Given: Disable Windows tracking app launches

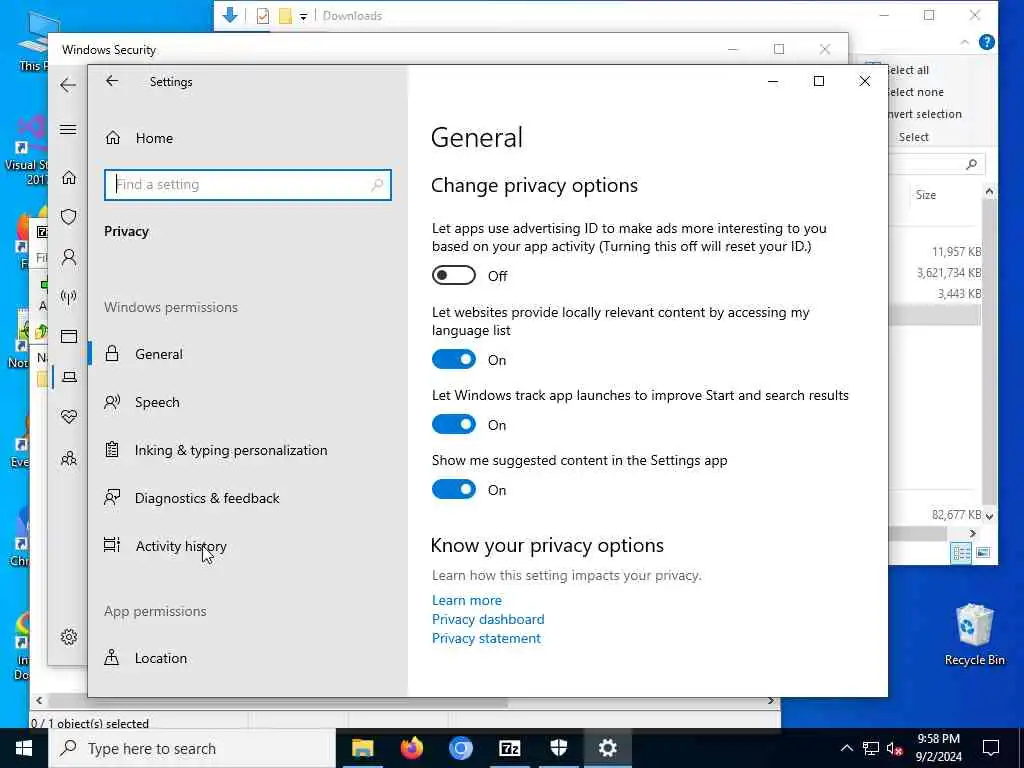Looking at the screenshot, I should pyautogui.click(x=453, y=424).
